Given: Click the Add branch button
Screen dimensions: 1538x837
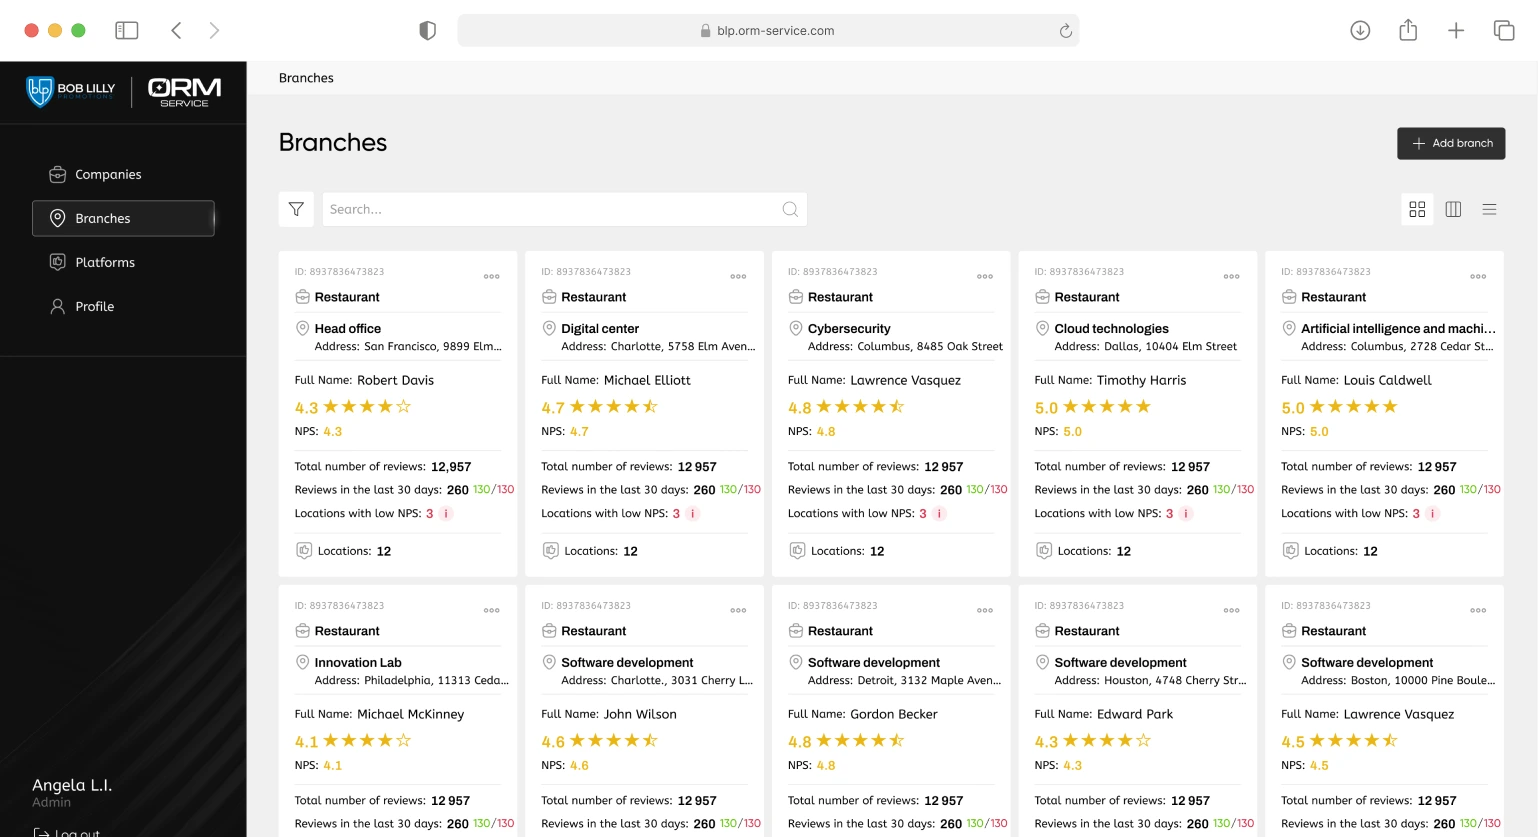Looking at the screenshot, I should tap(1451, 144).
